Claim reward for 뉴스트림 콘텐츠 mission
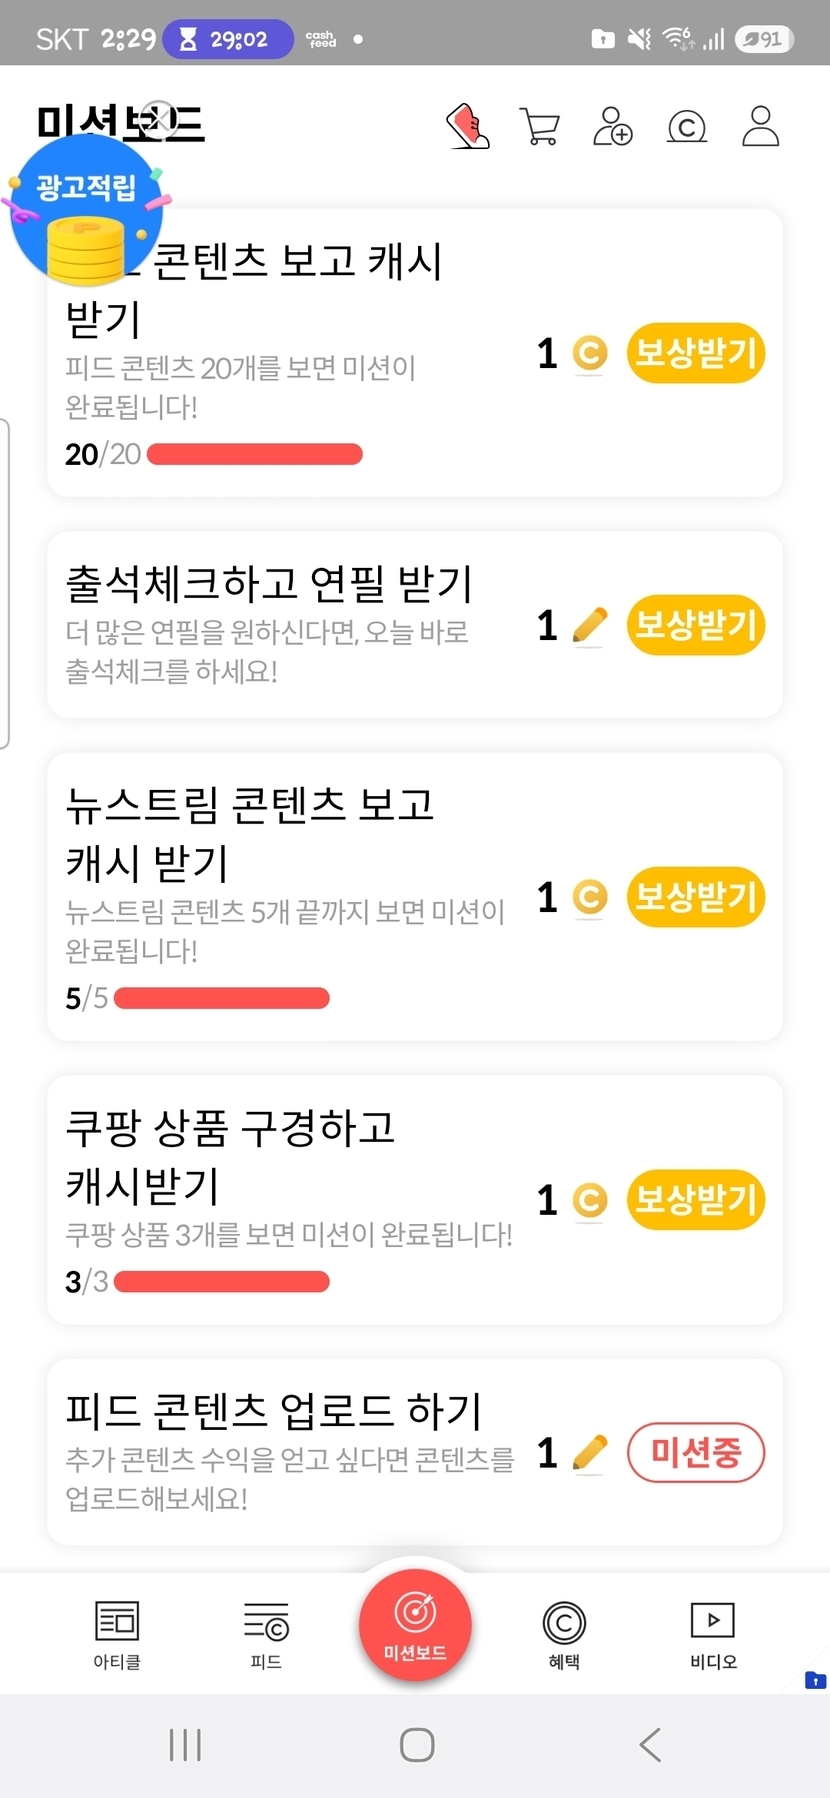 [695, 896]
